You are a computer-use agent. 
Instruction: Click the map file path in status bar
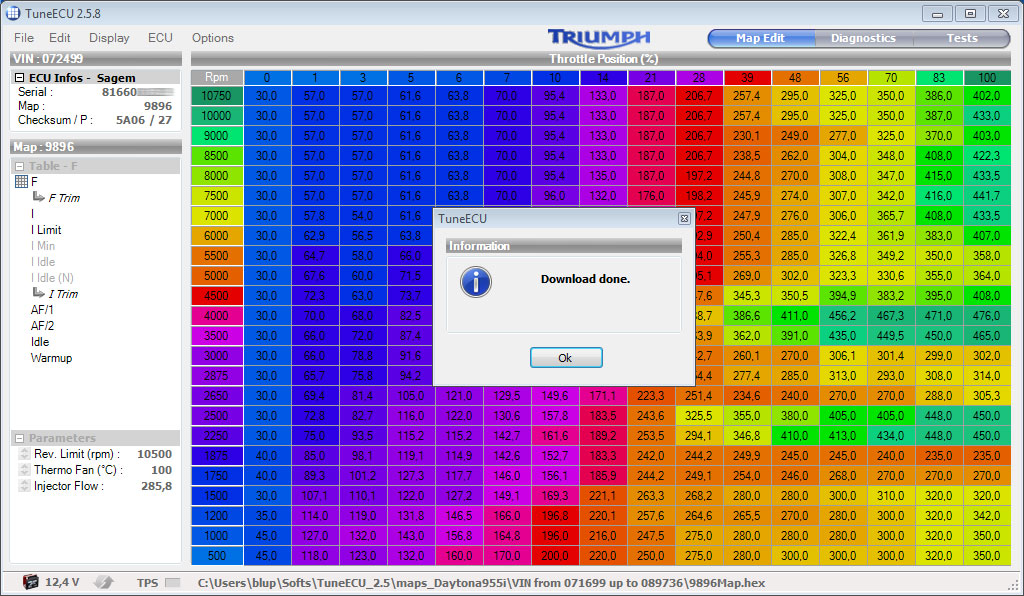tap(481, 582)
